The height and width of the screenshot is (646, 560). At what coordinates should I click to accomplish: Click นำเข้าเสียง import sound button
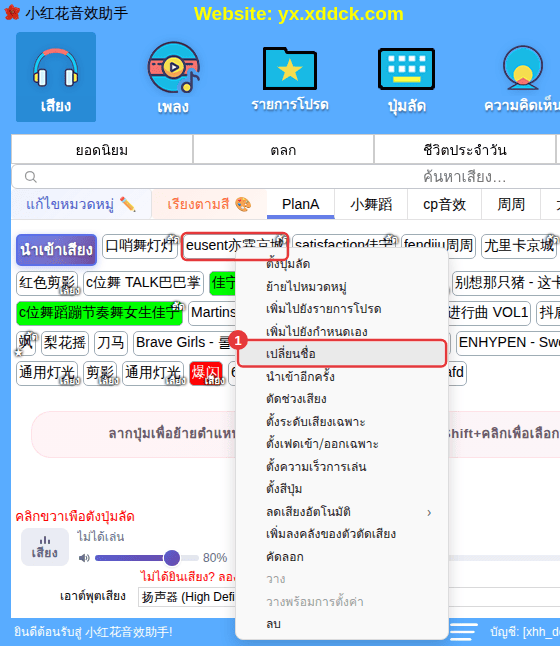[56, 250]
